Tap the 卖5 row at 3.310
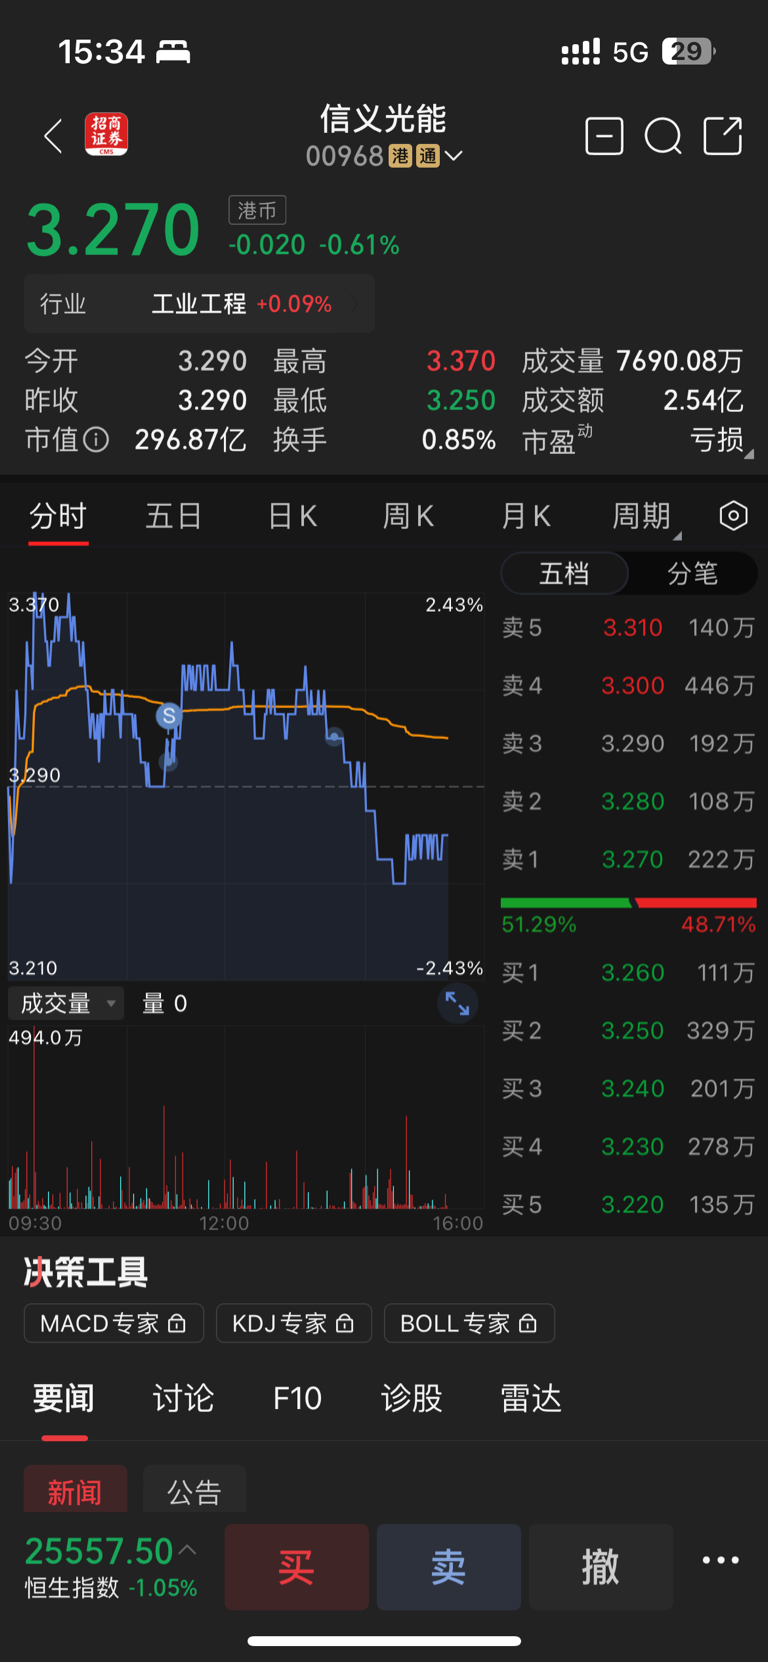Viewport: 768px width, 1663px height. point(628,627)
